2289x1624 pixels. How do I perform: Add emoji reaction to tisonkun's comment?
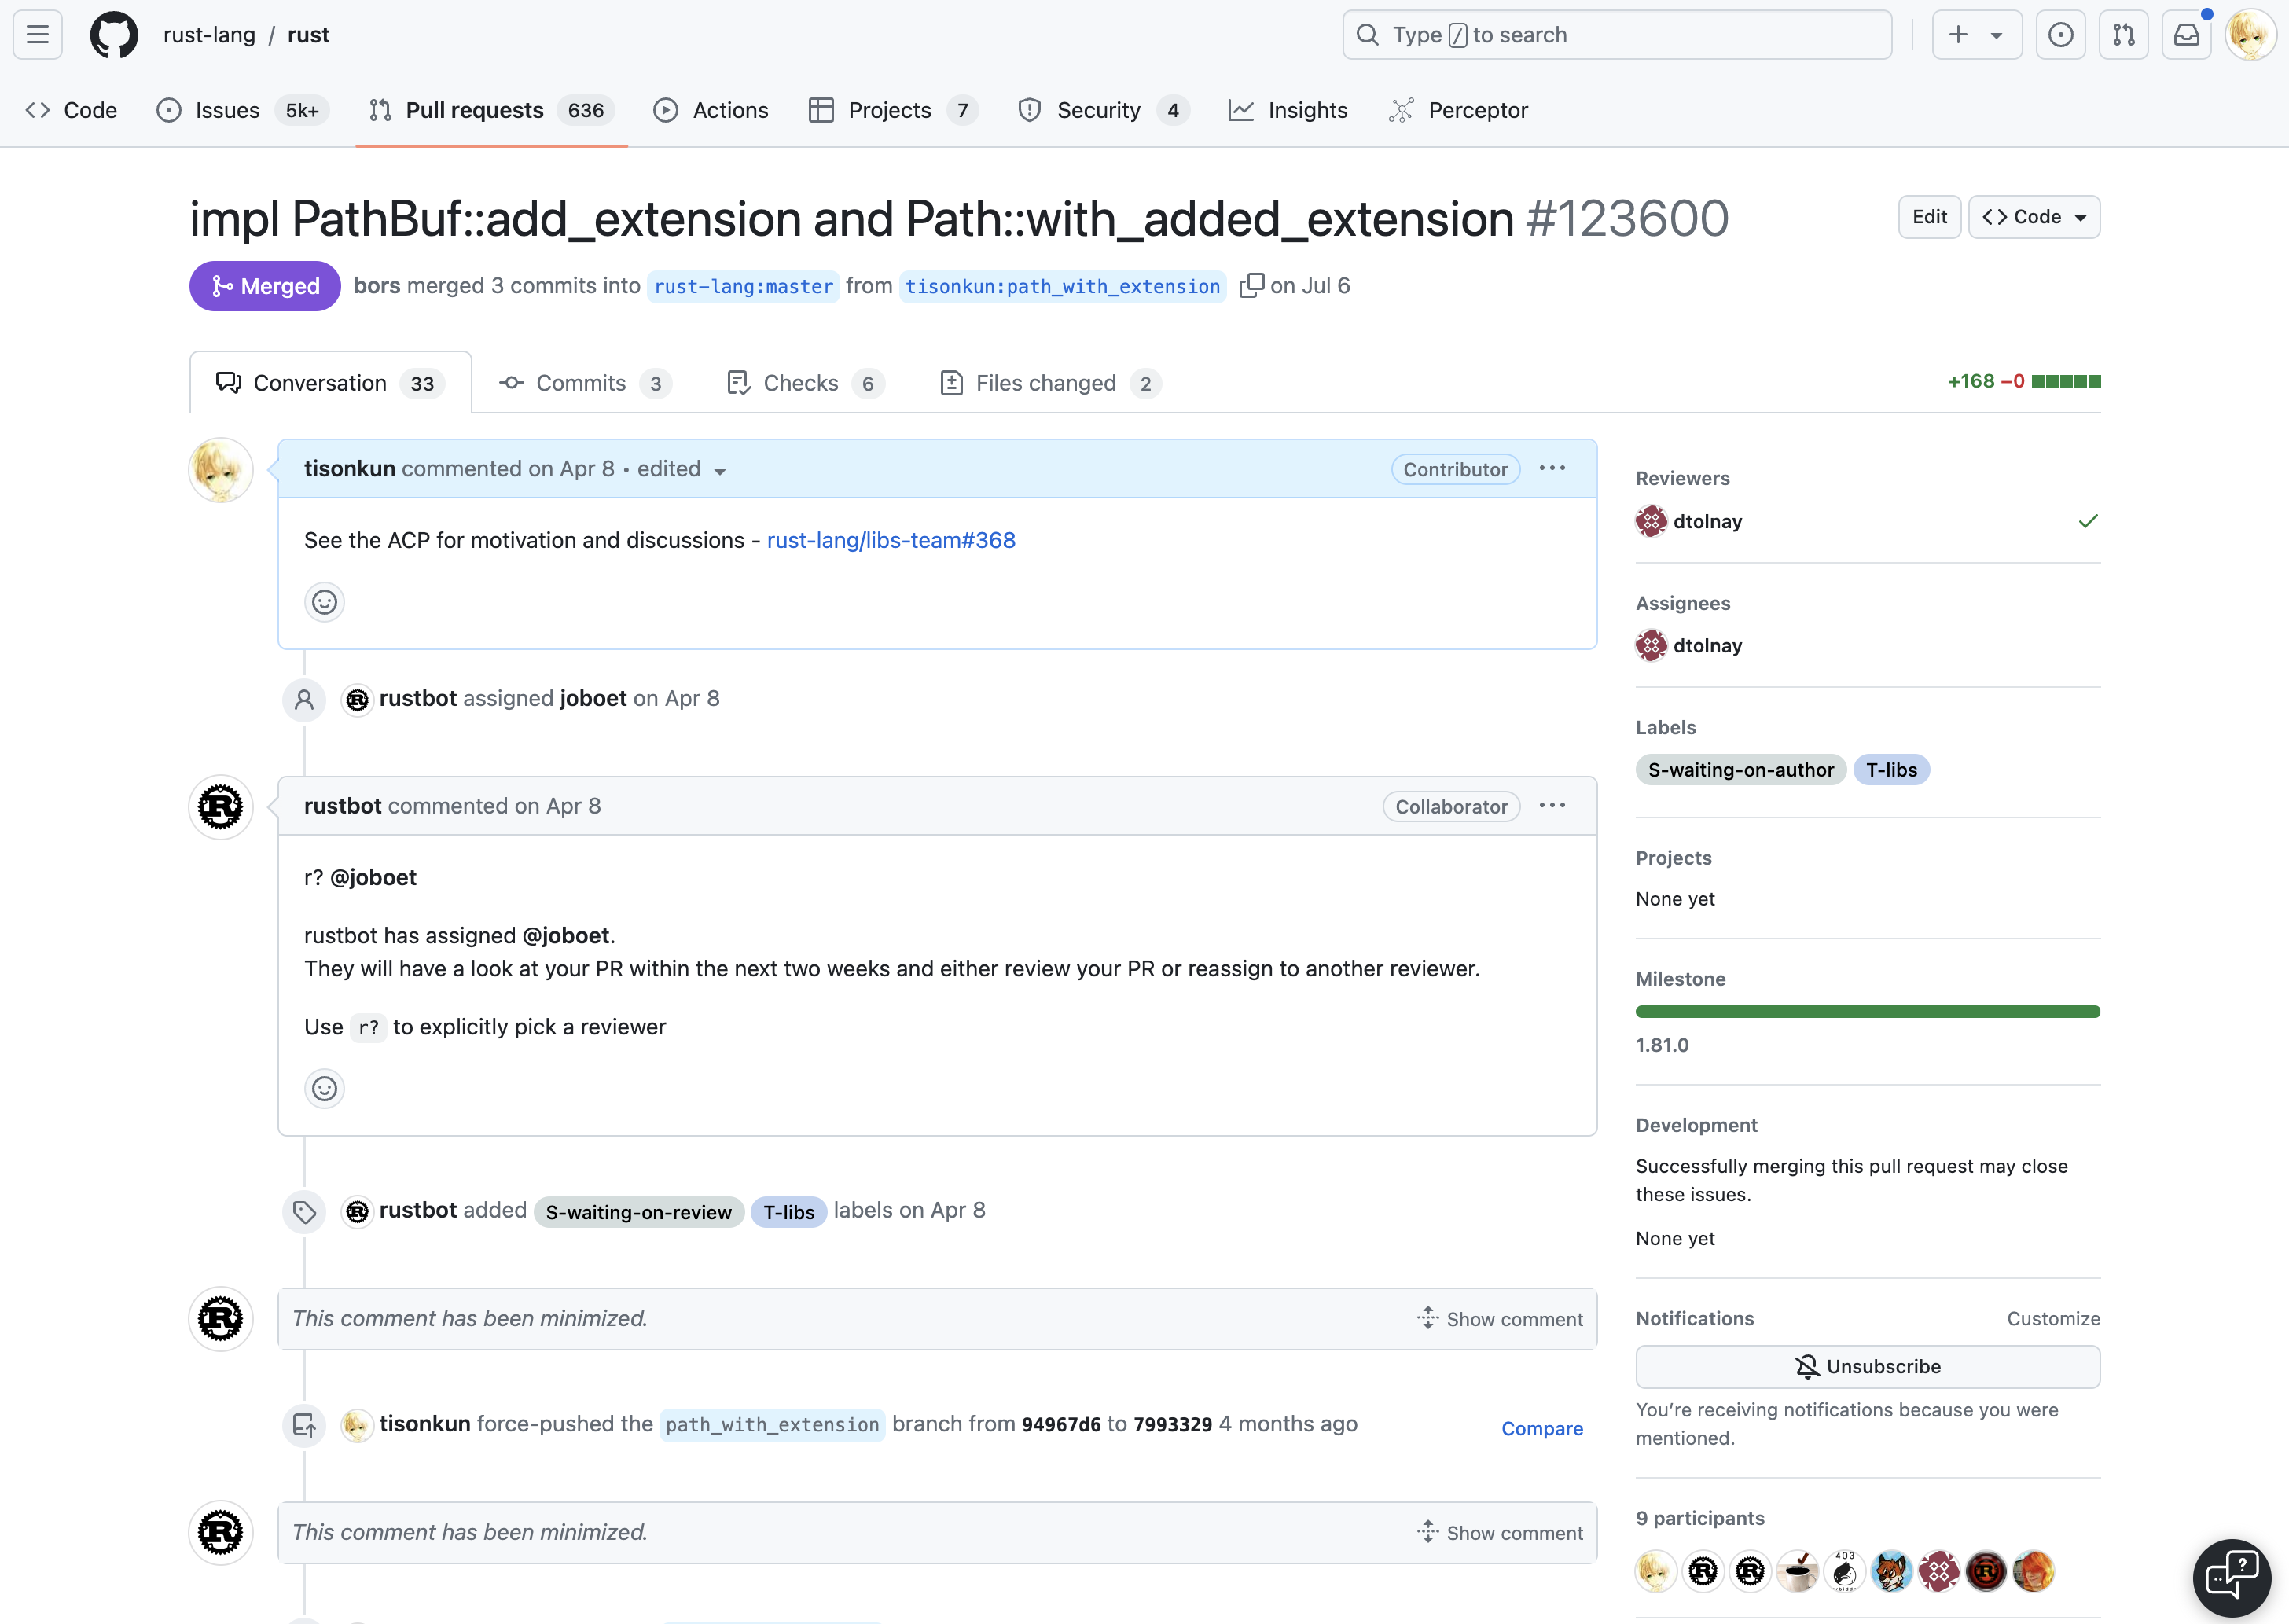[324, 602]
